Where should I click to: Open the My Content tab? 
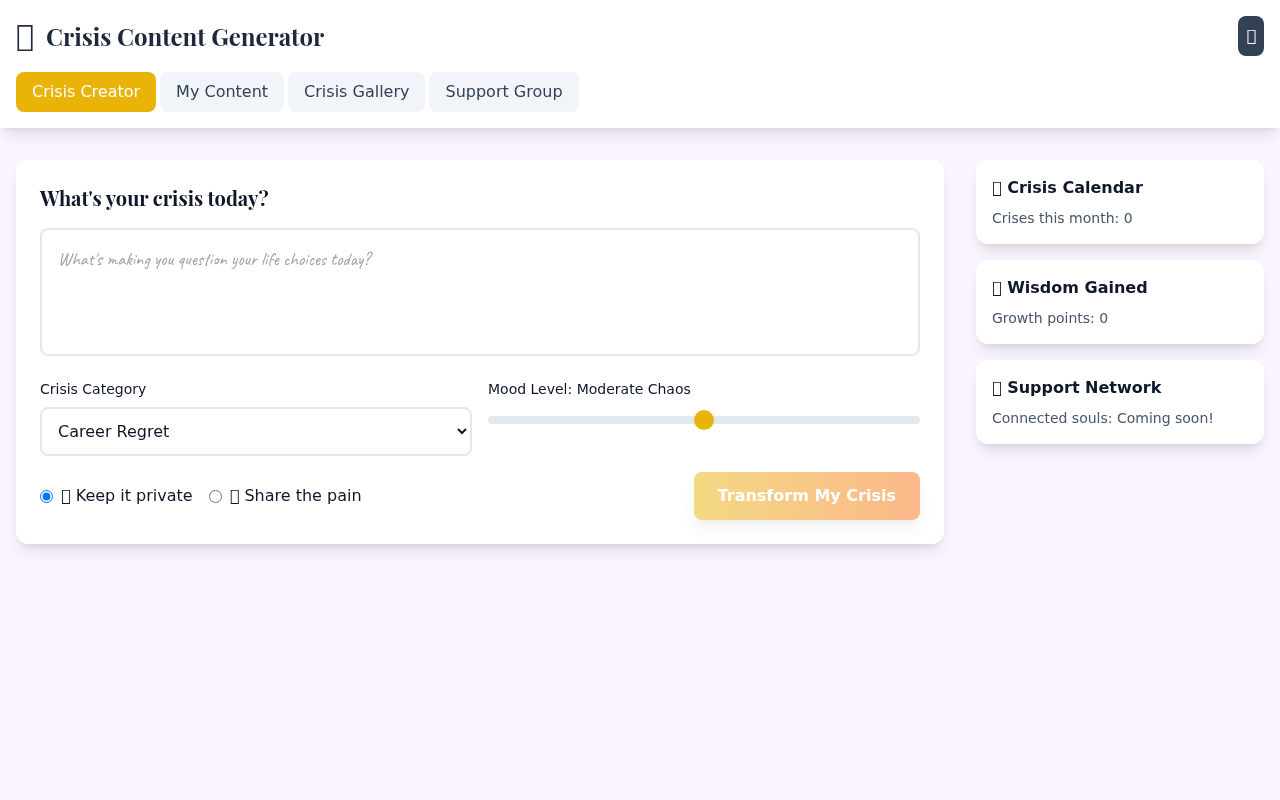(x=222, y=92)
